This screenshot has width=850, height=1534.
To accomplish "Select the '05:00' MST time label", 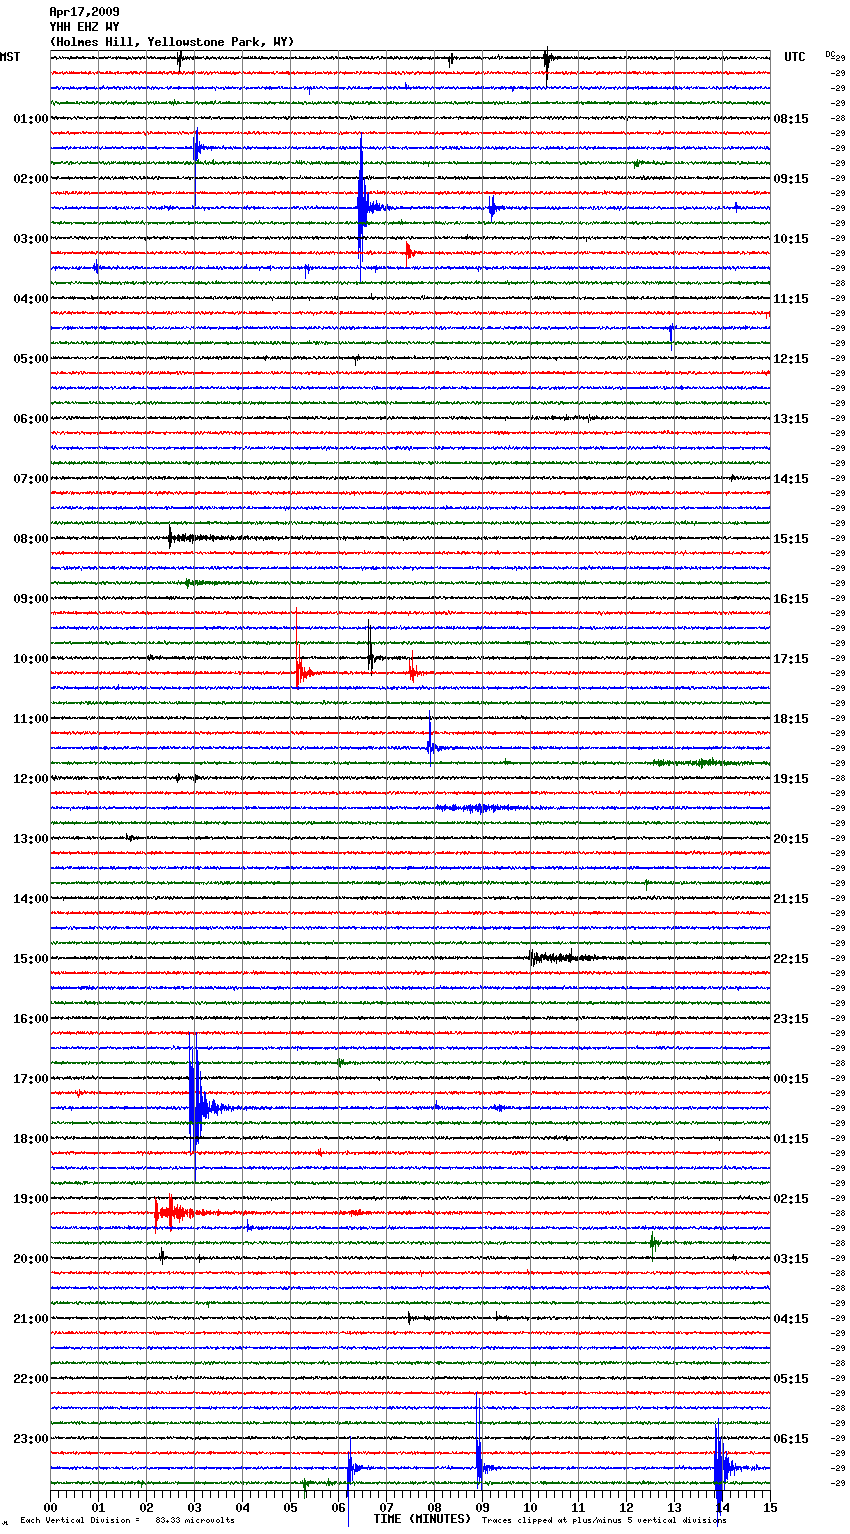I will pyautogui.click(x=31, y=359).
